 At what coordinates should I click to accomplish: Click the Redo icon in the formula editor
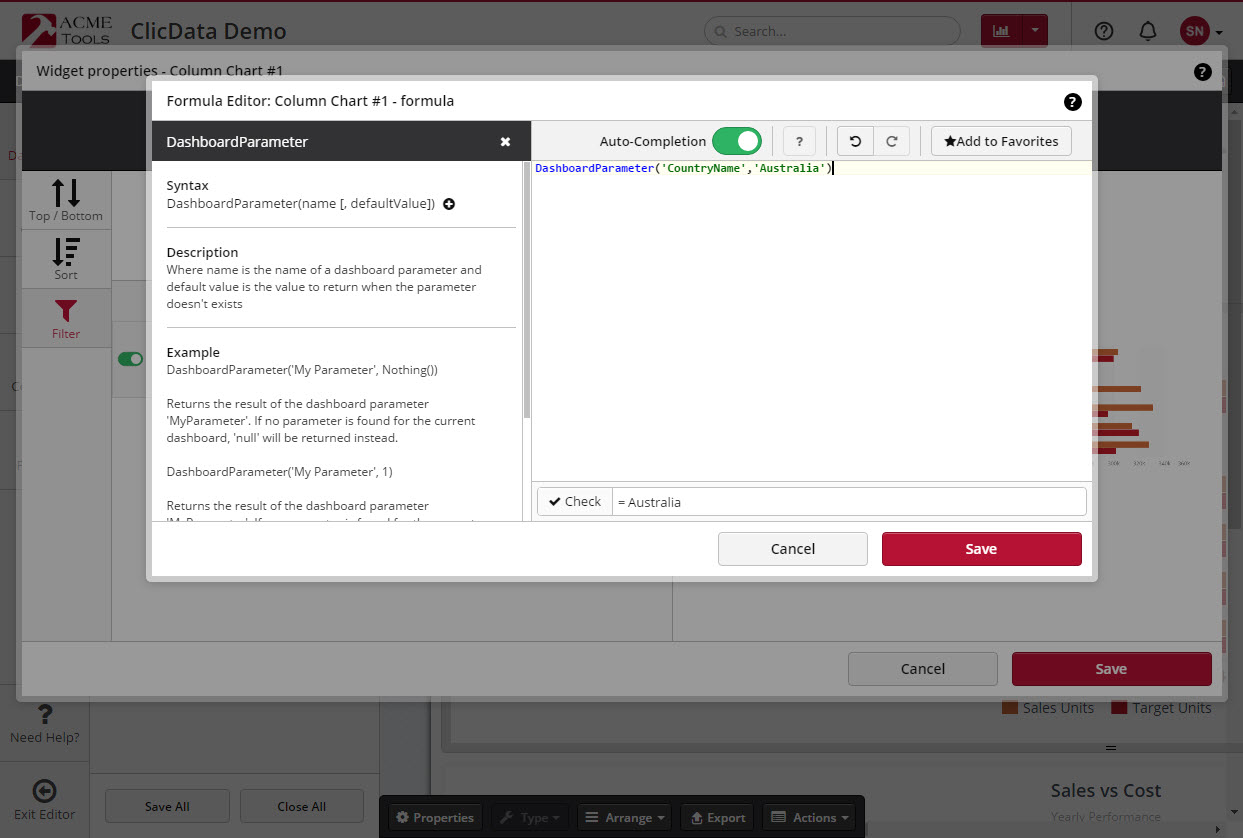(892, 141)
